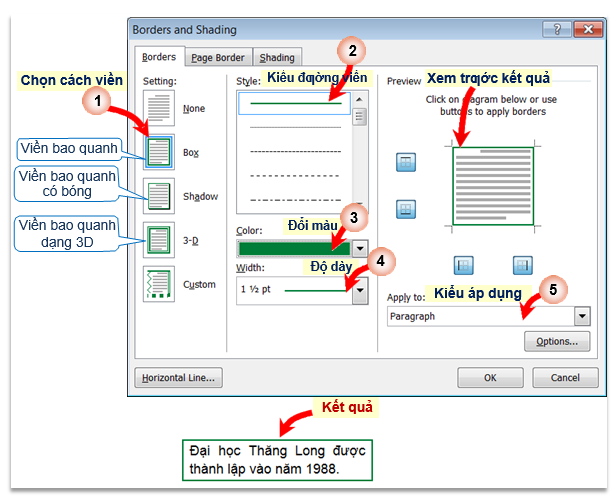
Task: Pick the Shadow border setting icon
Action: point(158,196)
